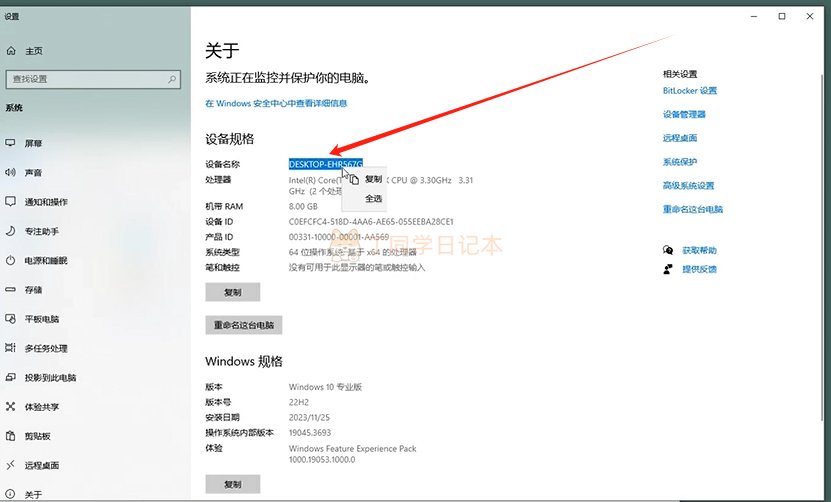Open 投影到此电脑 projection icon

tap(10, 377)
